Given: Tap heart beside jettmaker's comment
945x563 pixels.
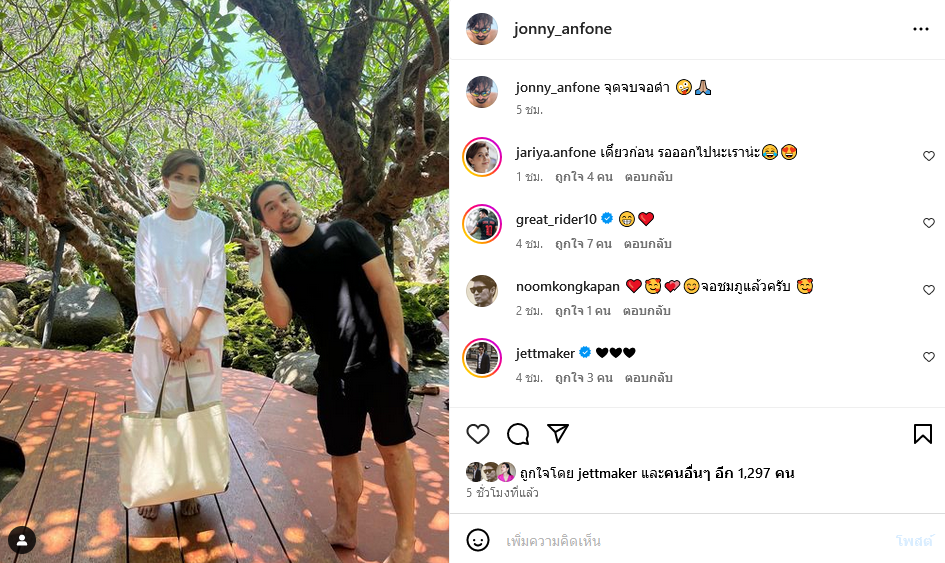Looking at the screenshot, I should click(x=929, y=357).
